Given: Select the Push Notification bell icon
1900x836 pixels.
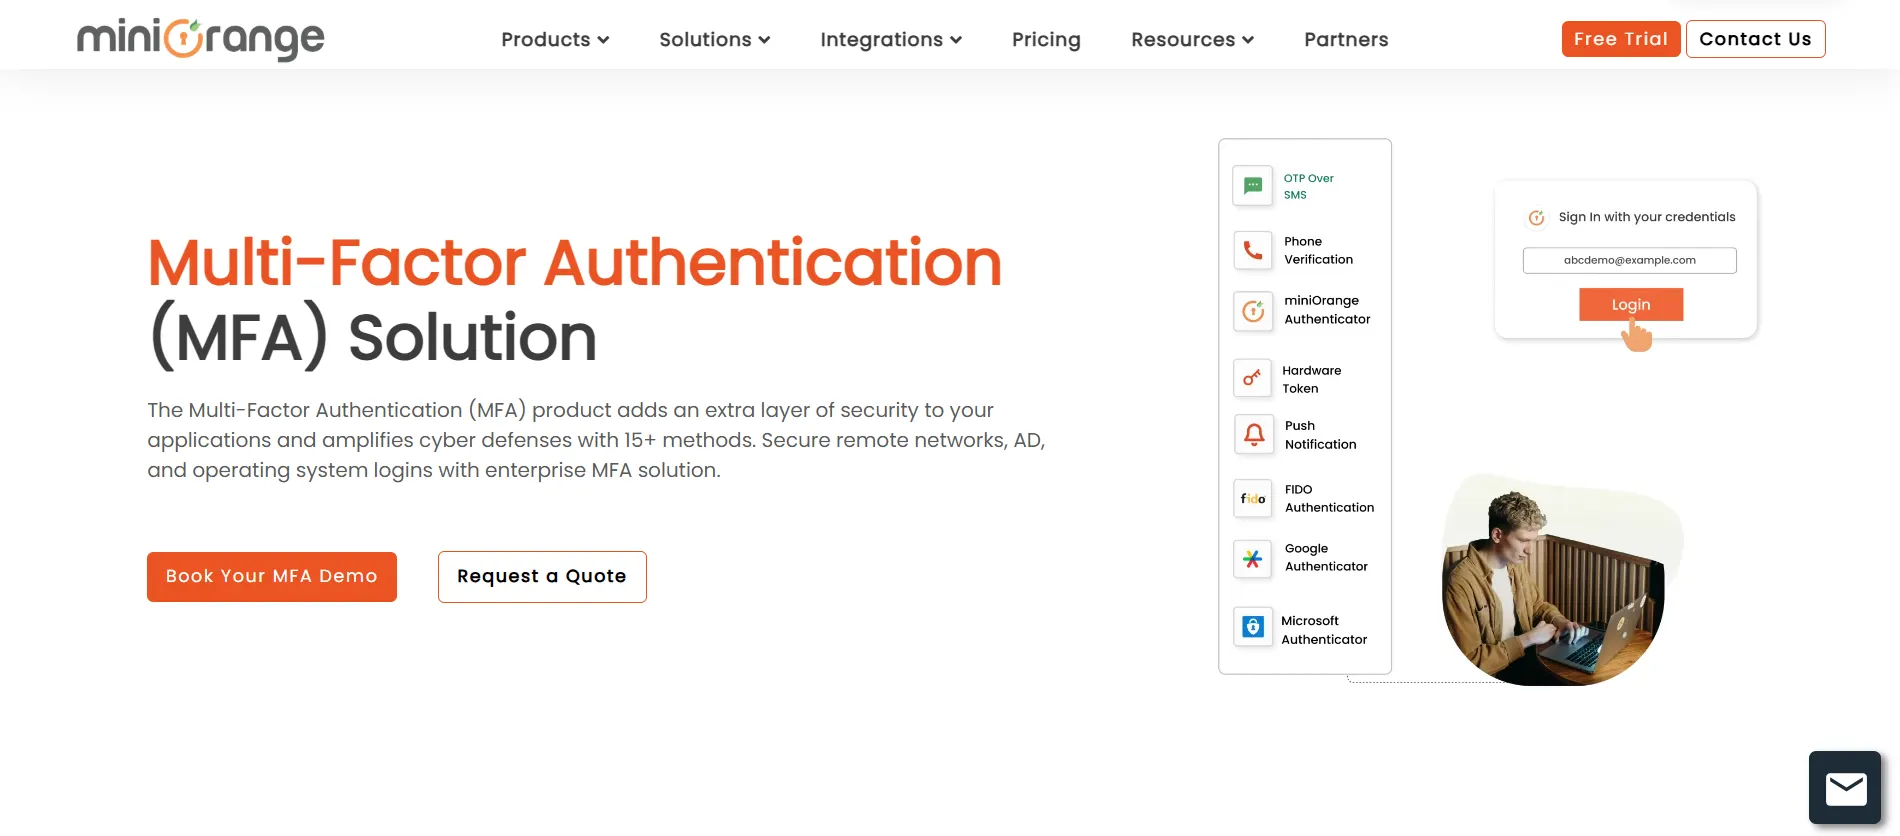Looking at the screenshot, I should pyautogui.click(x=1252, y=434).
